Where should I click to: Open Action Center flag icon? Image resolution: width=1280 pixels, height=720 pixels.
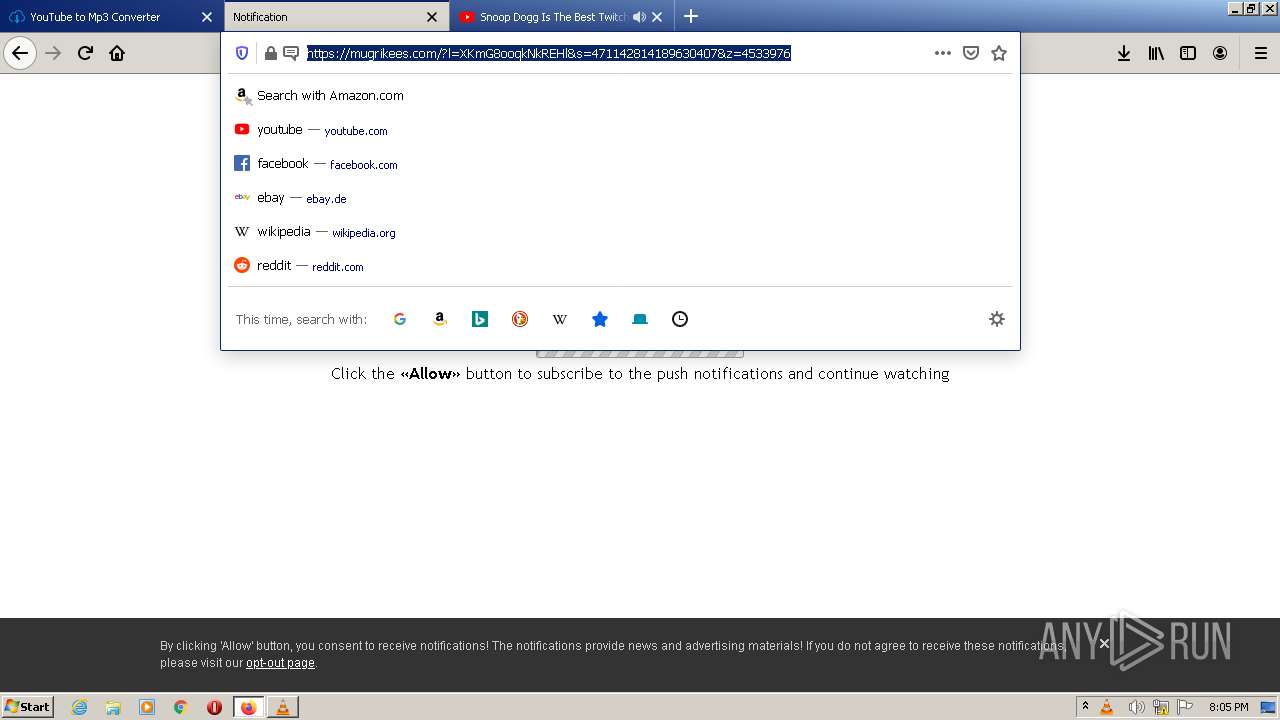1185,707
